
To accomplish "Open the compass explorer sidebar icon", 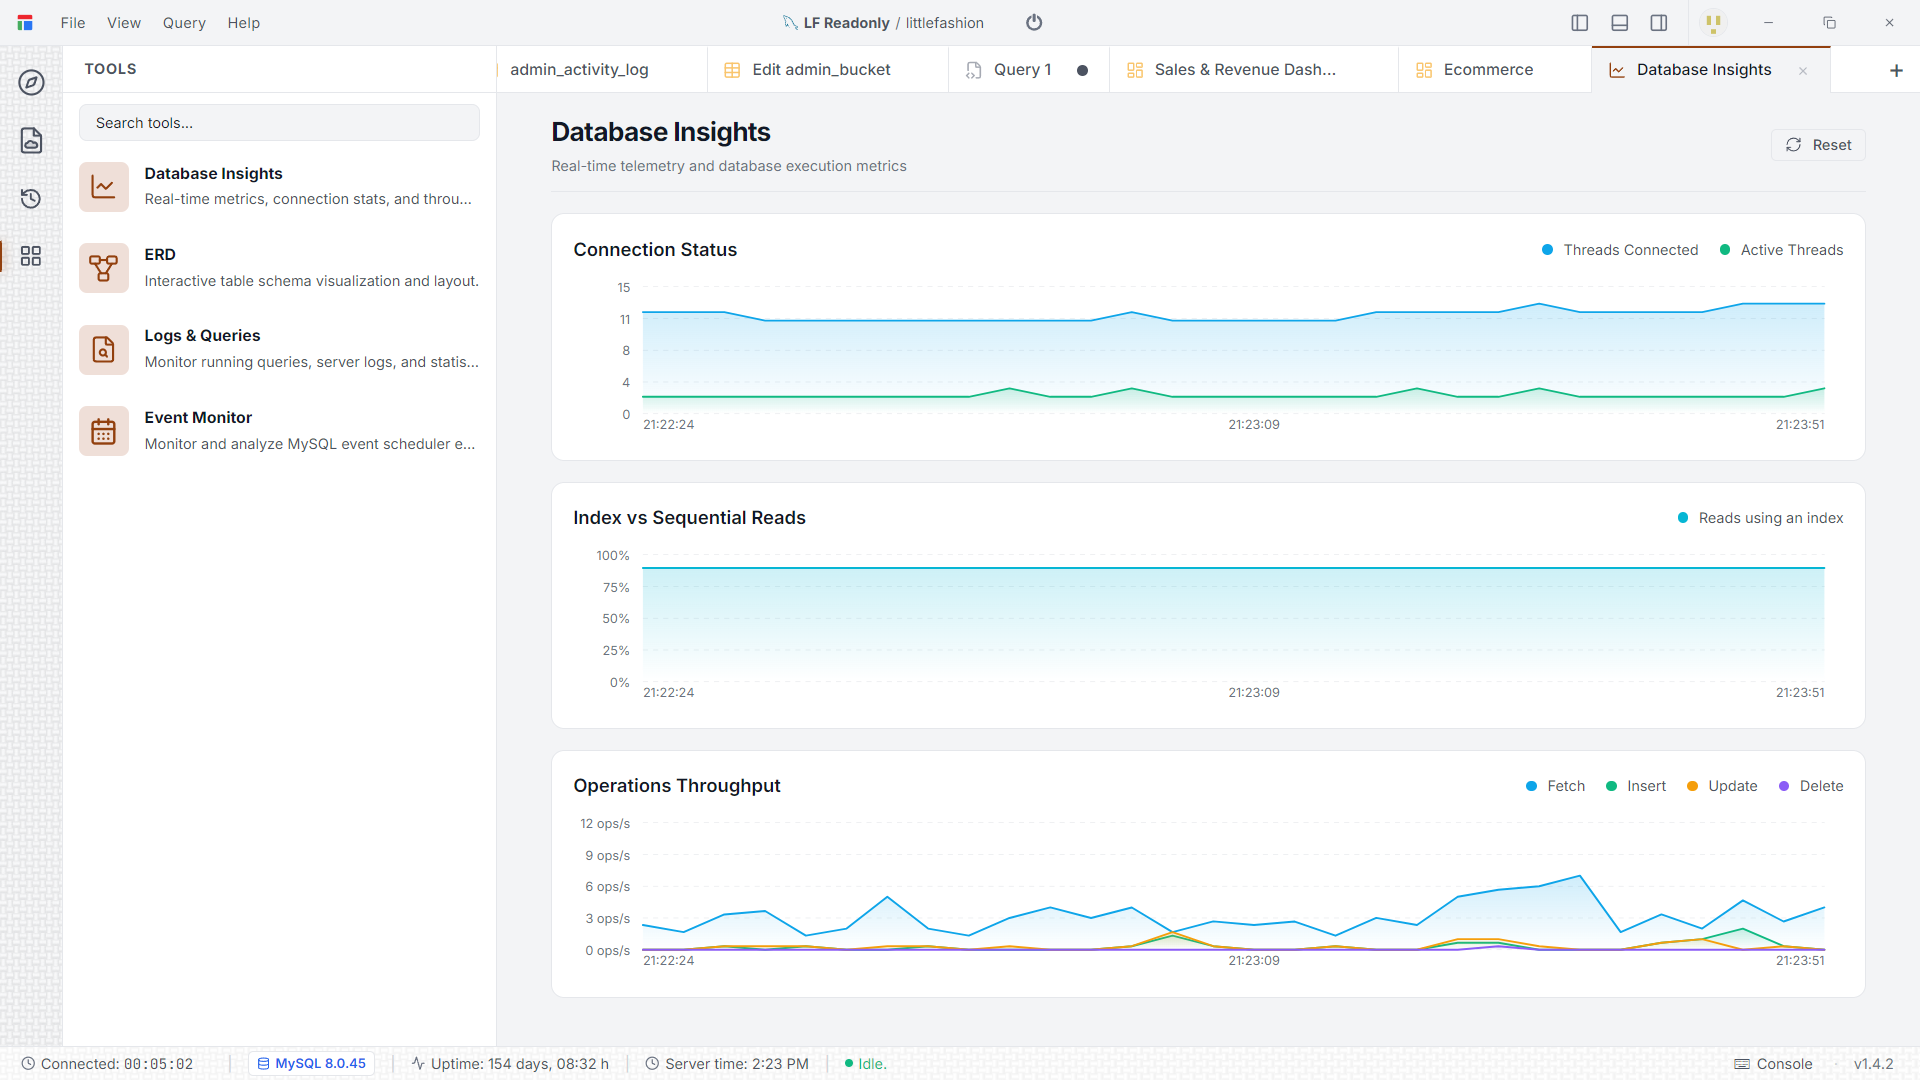I will coord(31,82).
